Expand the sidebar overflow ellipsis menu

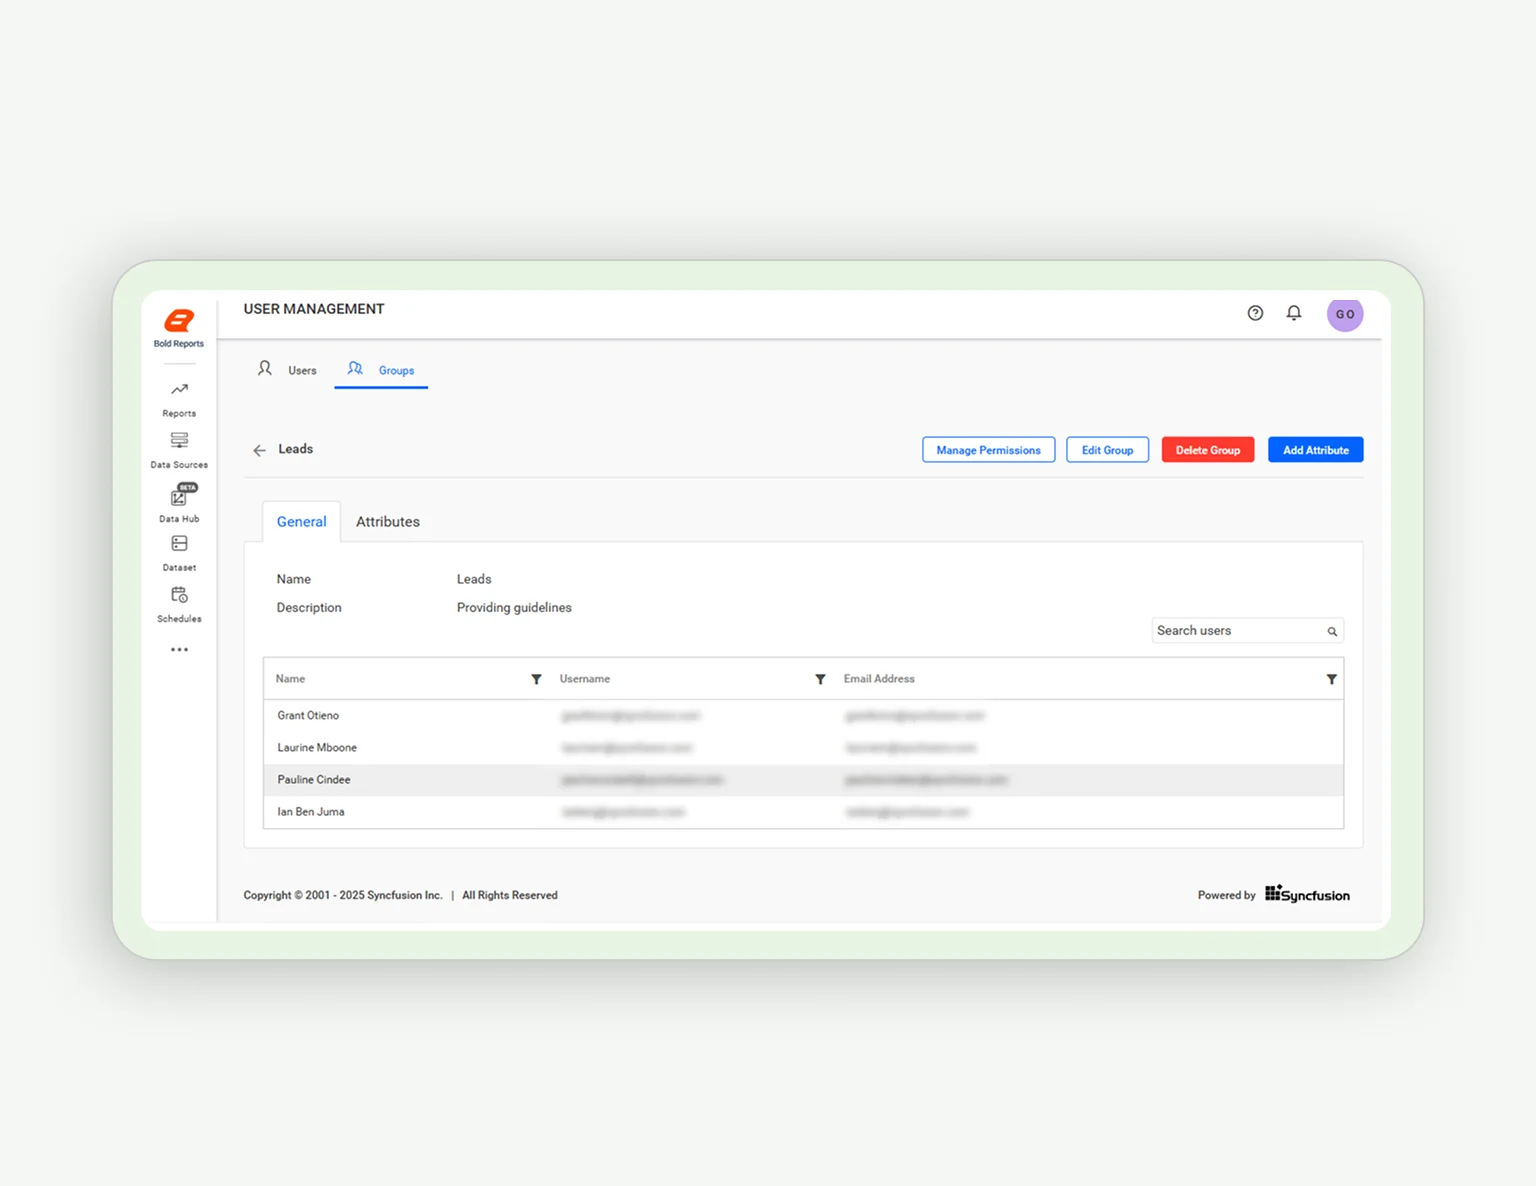pyautogui.click(x=179, y=649)
